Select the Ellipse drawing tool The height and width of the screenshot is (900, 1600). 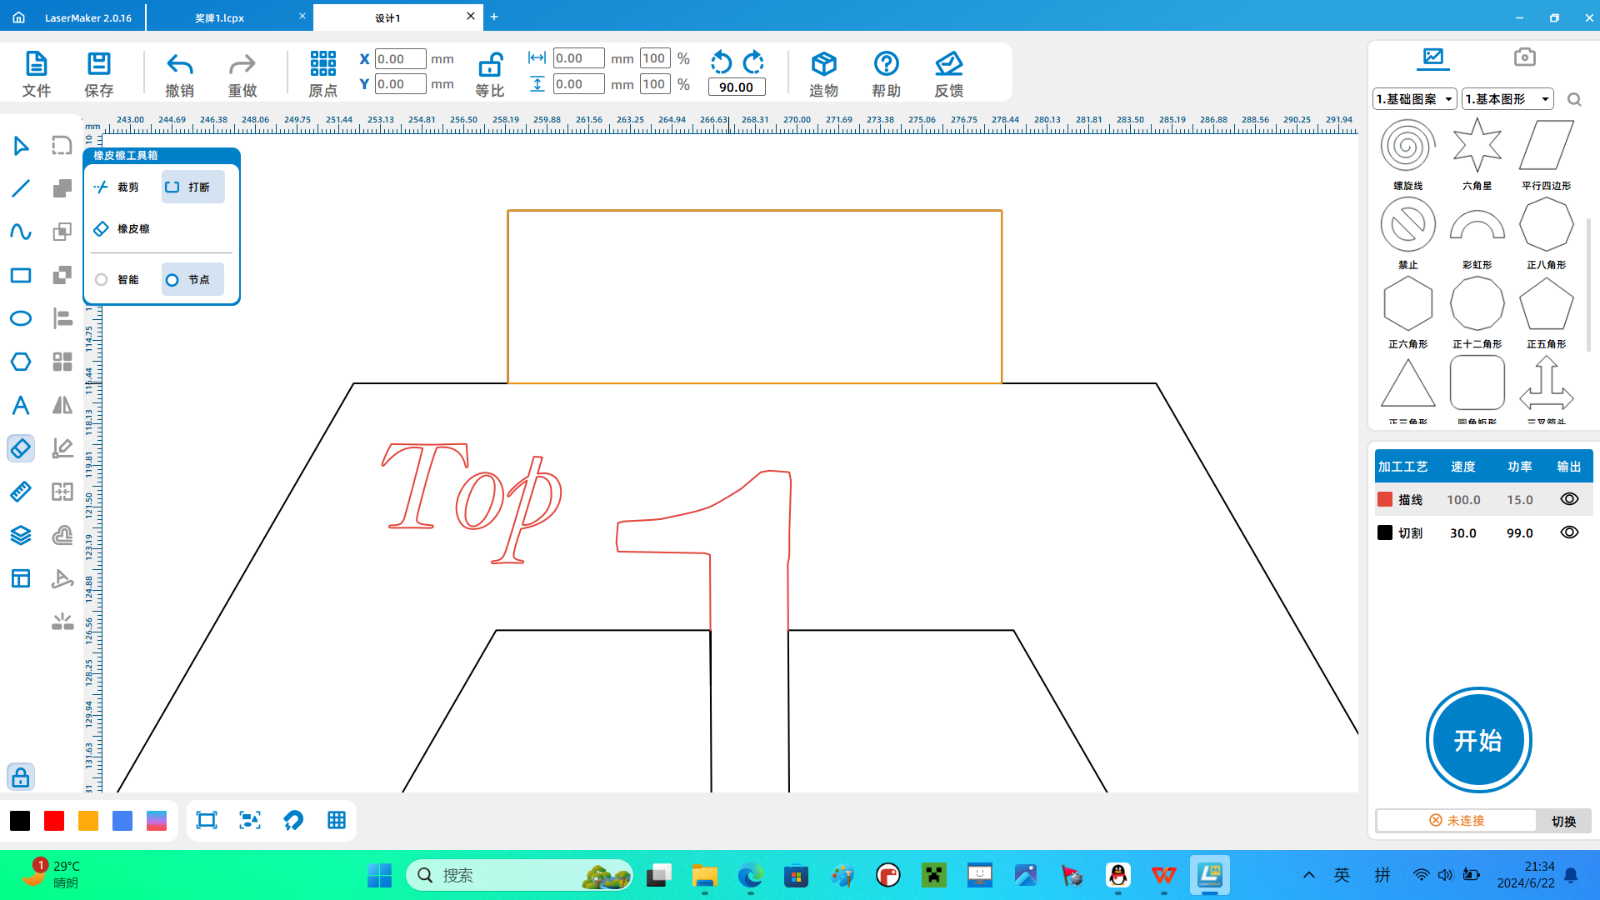(20, 319)
